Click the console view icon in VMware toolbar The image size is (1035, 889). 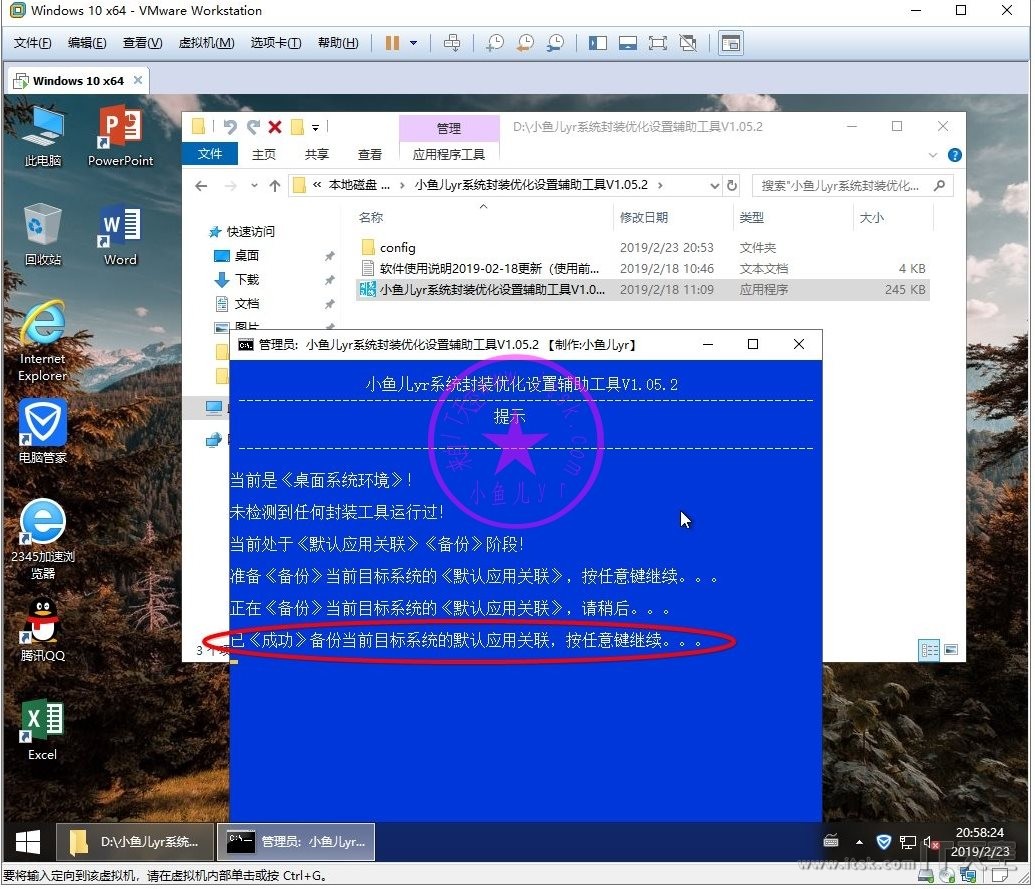click(x=731, y=43)
